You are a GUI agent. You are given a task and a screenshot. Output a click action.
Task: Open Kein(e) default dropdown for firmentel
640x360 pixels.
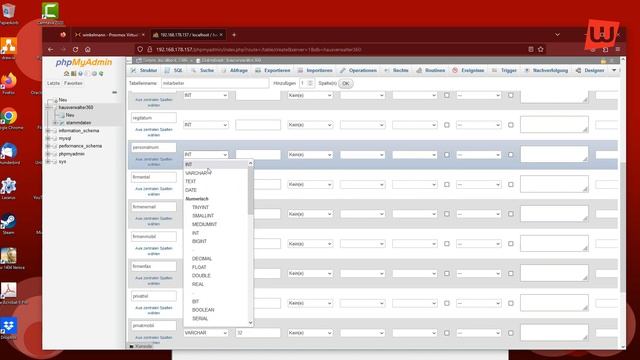(x=310, y=184)
